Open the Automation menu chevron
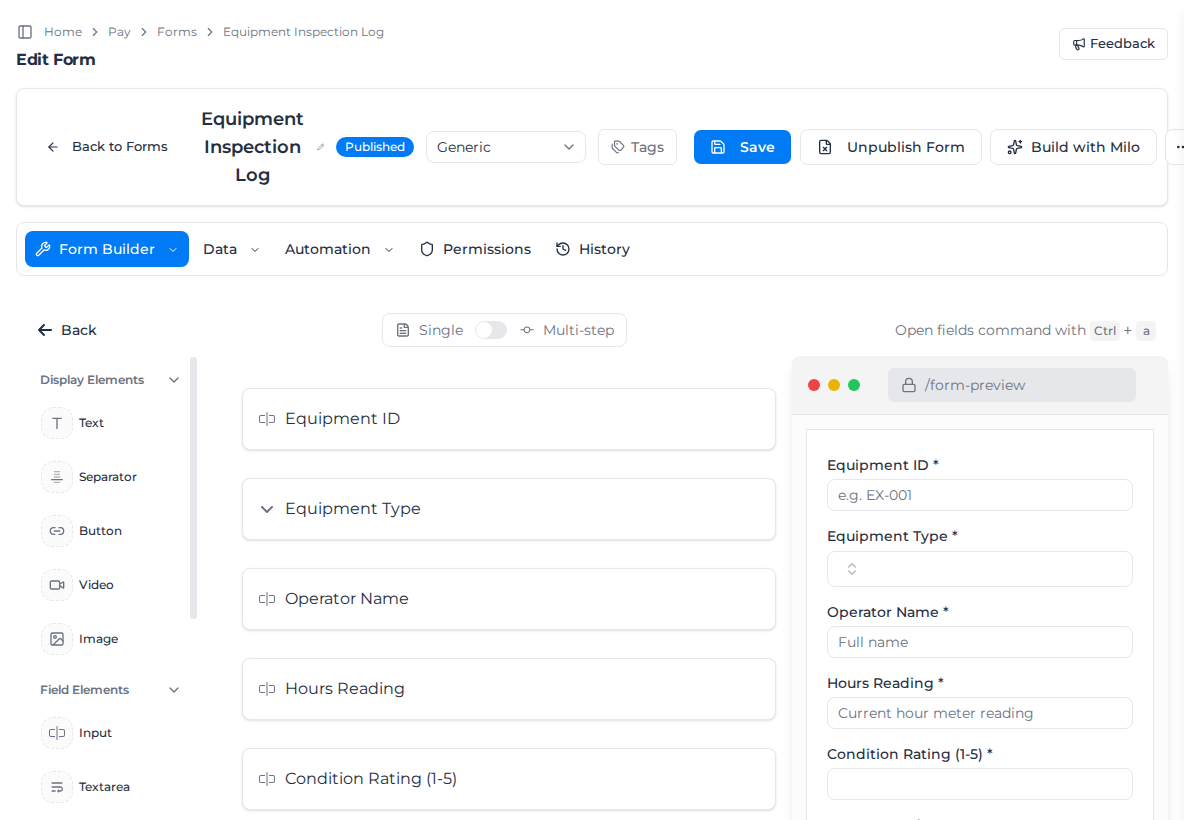This screenshot has width=1184, height=820. tap(389, 250)
